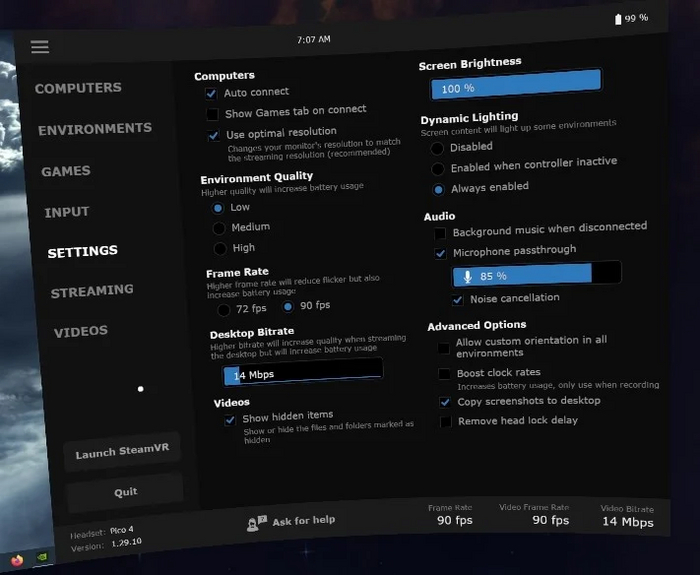Choose the 90 fps frame rate

pyautogui.click(x=288, y=307)
